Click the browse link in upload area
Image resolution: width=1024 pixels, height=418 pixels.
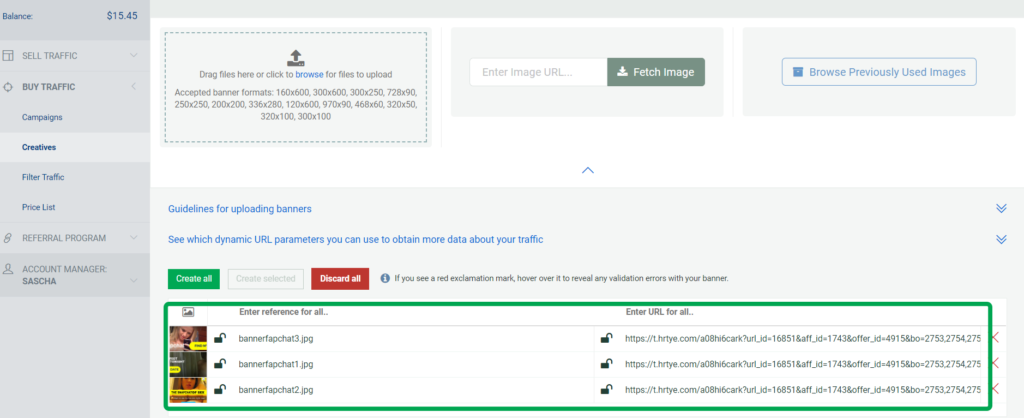click(x=309, y=74)
